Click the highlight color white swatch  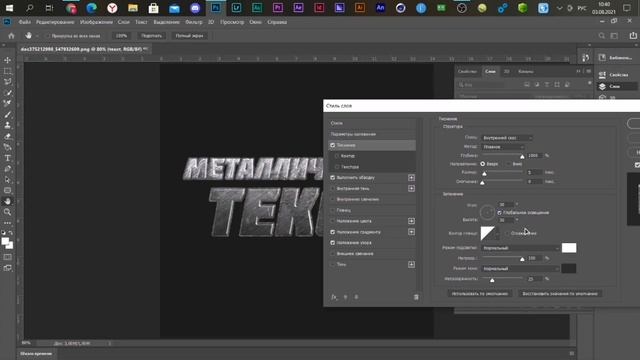569,248
